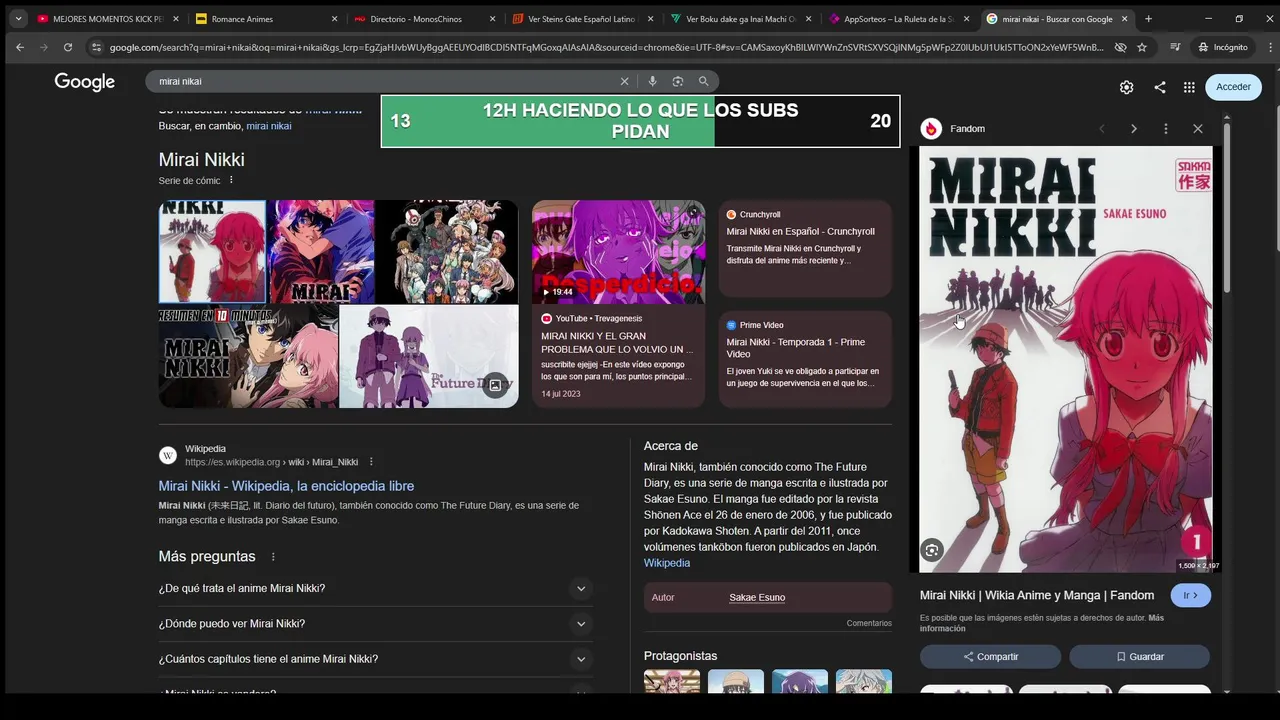The width and height of the screenshot is (1280, 720).
Task: Search inside the image with Lens icon
Action: [932, 550]
